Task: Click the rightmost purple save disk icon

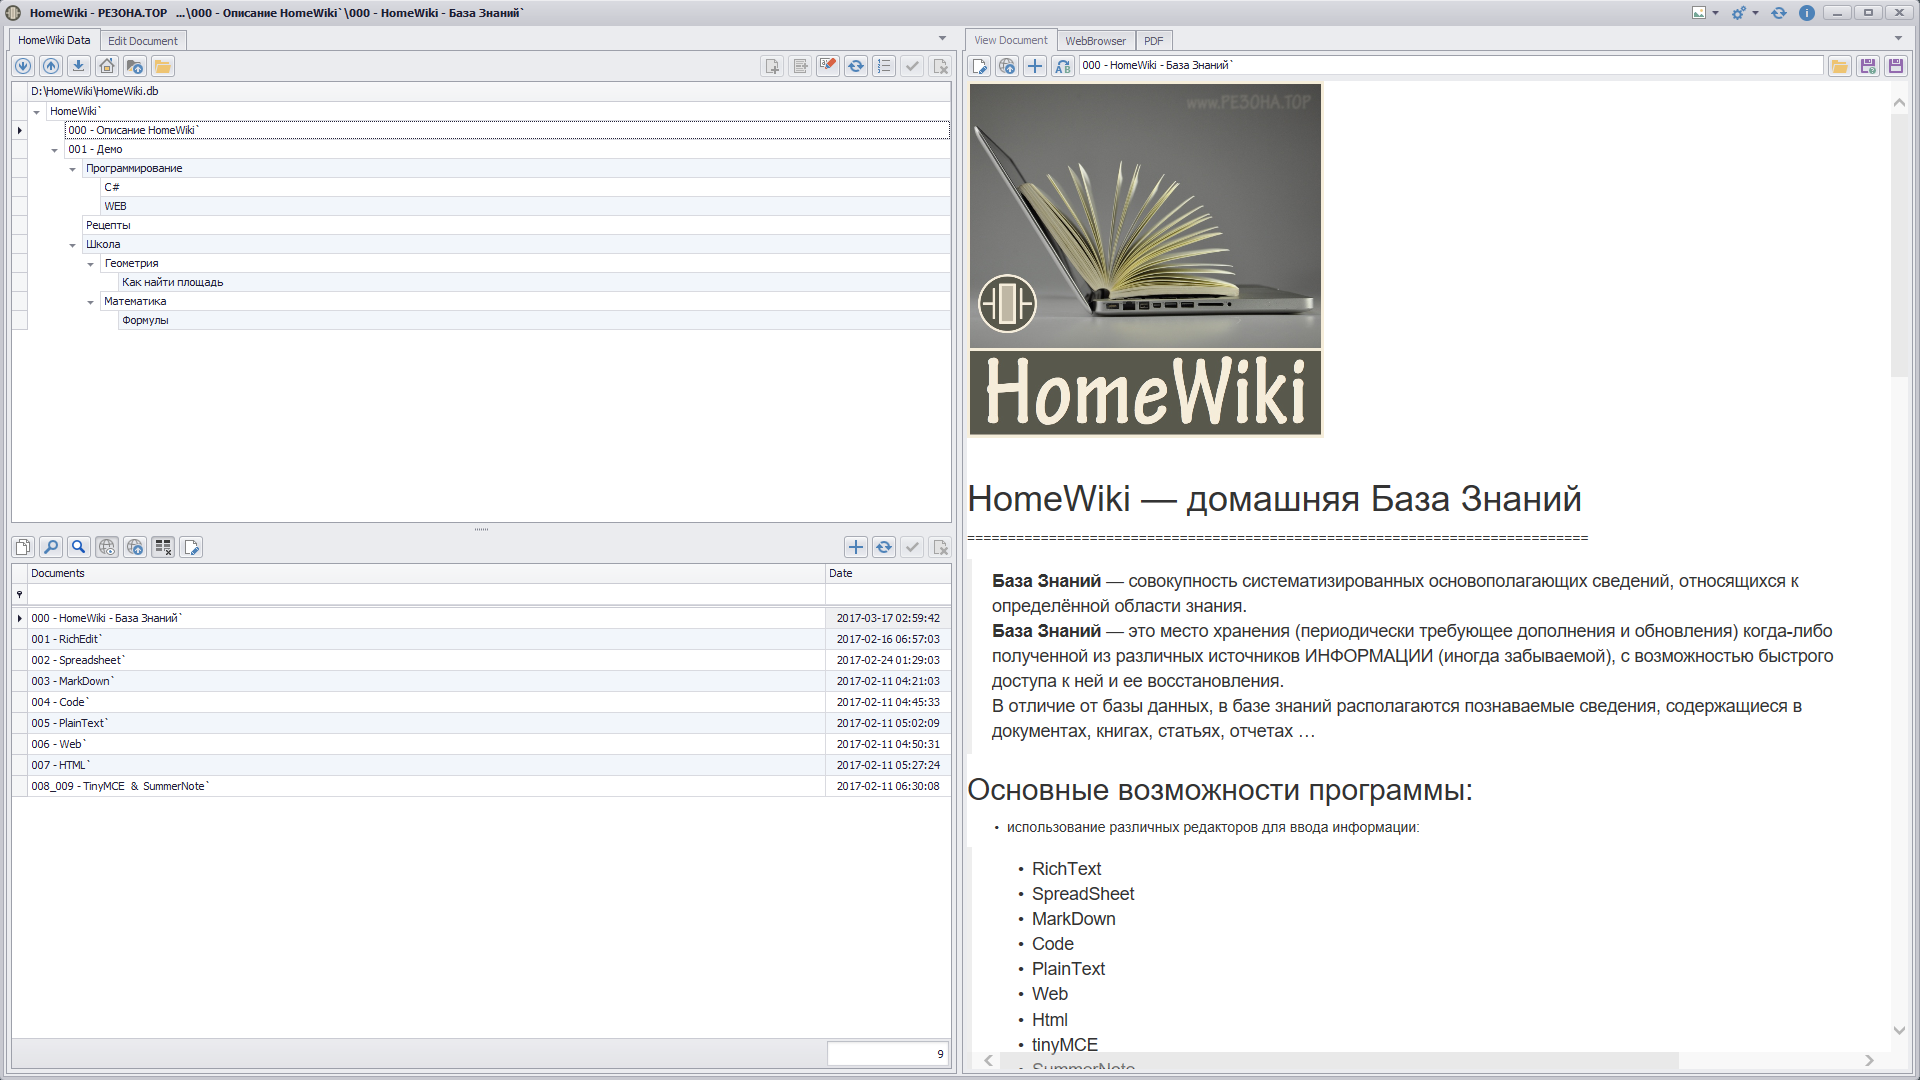Action: click(1895, 66)
